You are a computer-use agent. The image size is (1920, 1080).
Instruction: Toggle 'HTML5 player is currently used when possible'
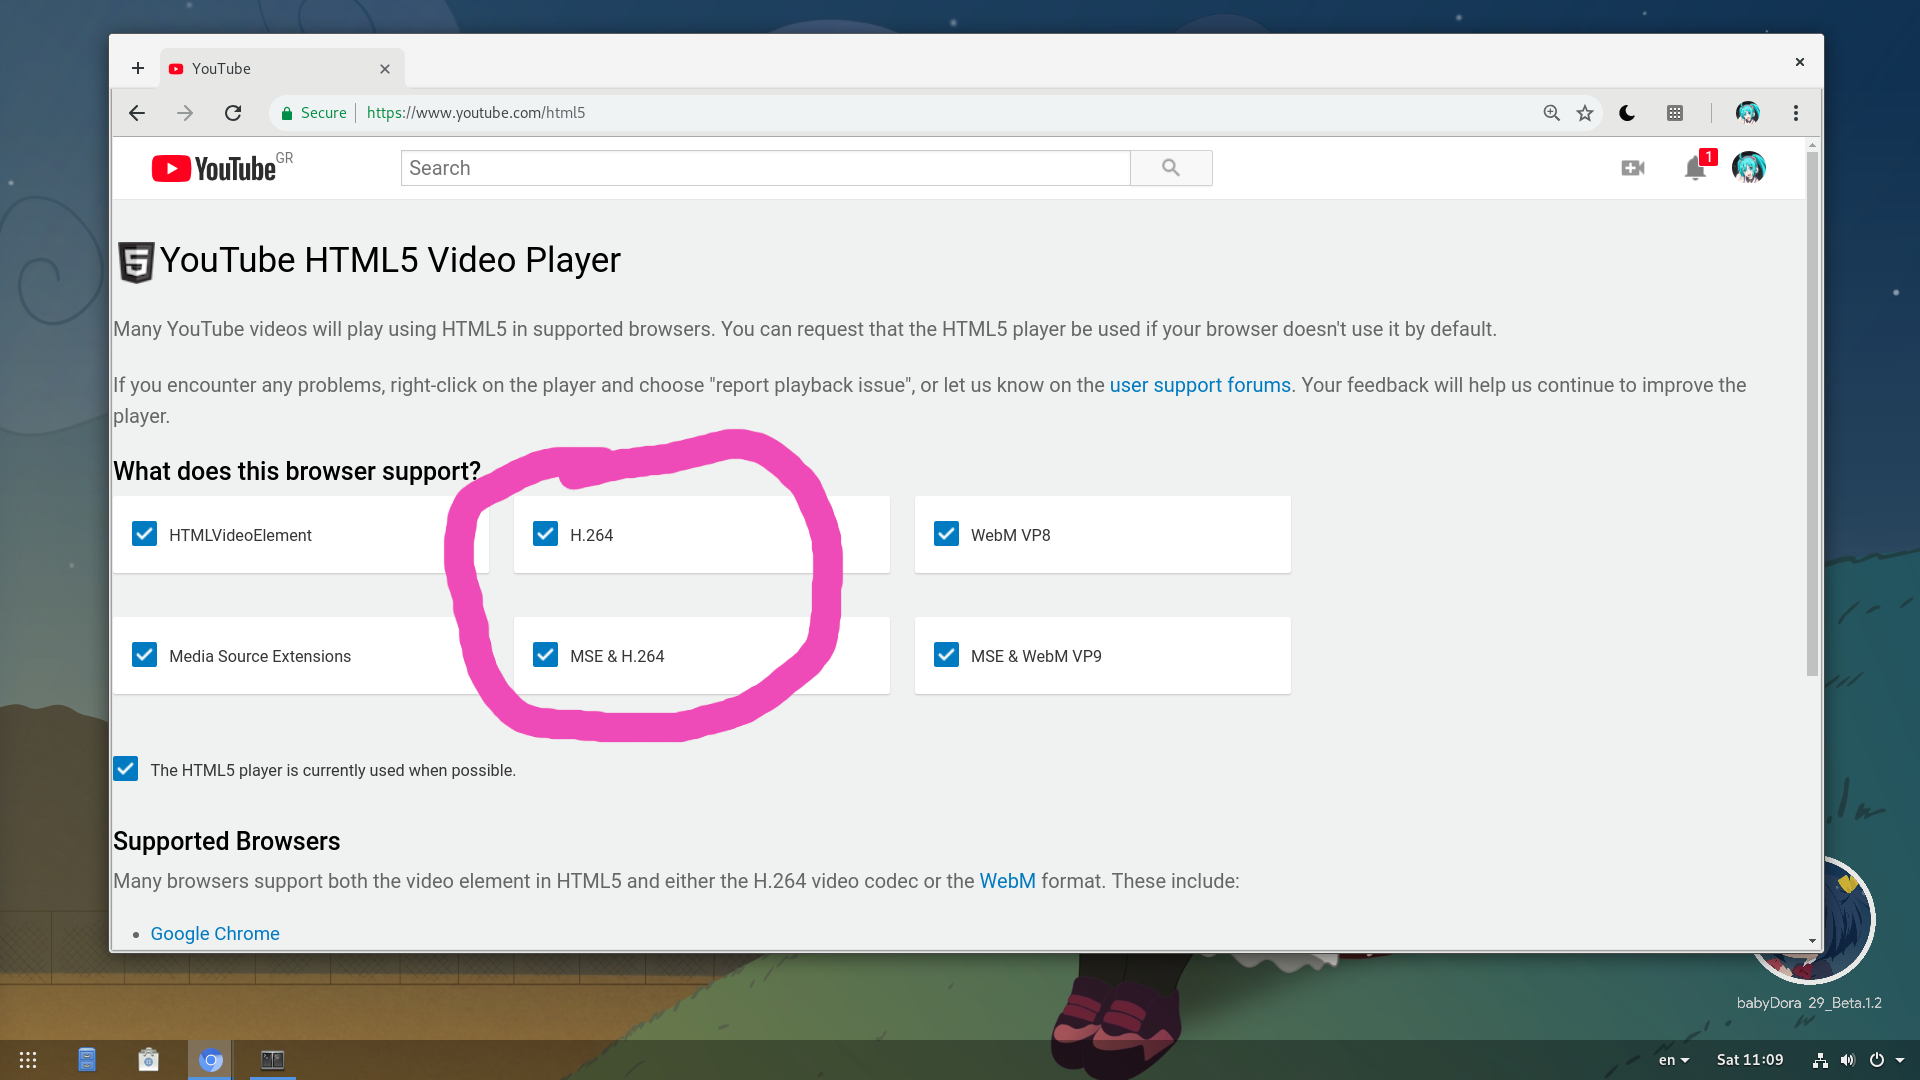click(125, 769)
